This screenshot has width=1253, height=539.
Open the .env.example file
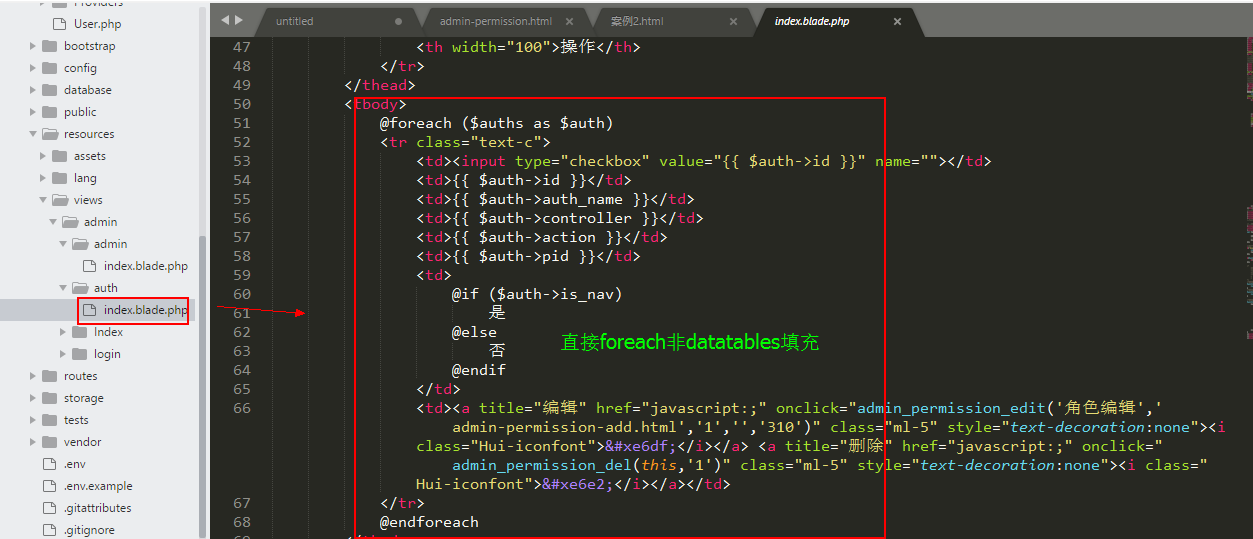coord(98,486)
